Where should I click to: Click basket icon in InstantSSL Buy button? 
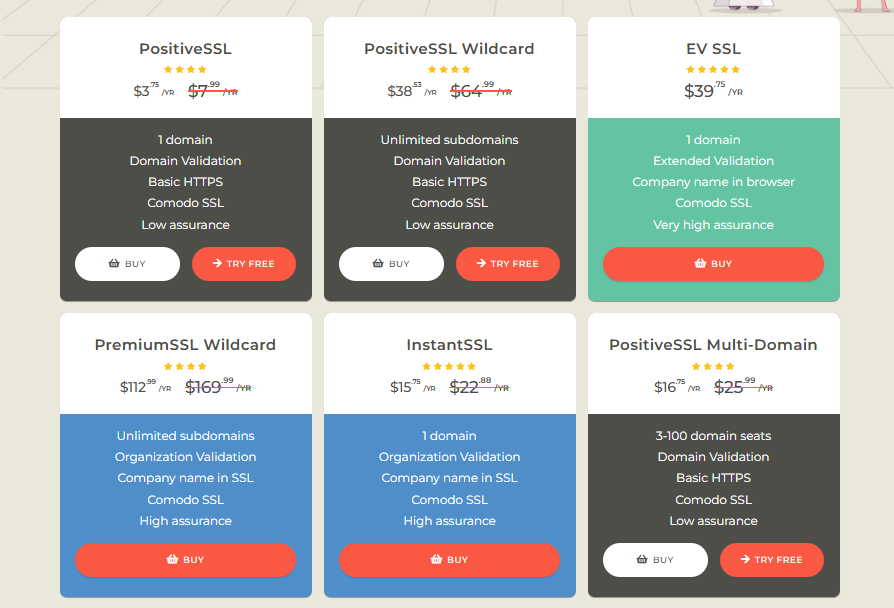point(436,560)
